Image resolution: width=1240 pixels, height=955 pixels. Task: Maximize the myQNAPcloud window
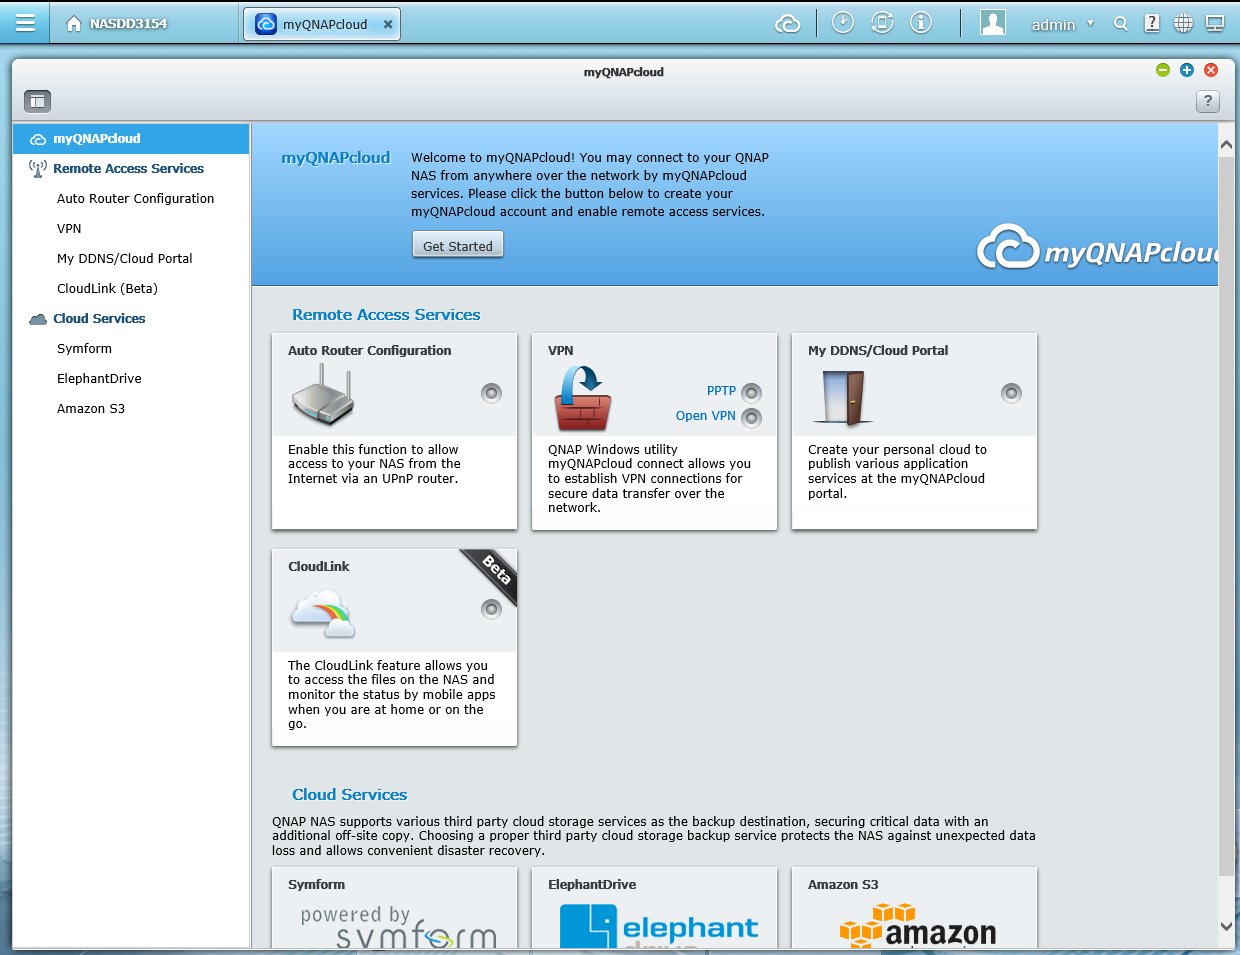tap(1187, 70)
